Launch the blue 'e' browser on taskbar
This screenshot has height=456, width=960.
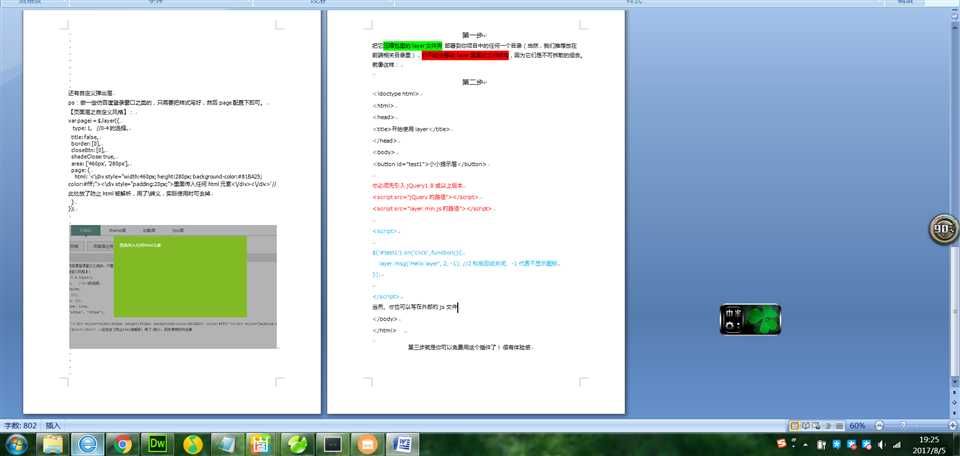coord(87,444)
